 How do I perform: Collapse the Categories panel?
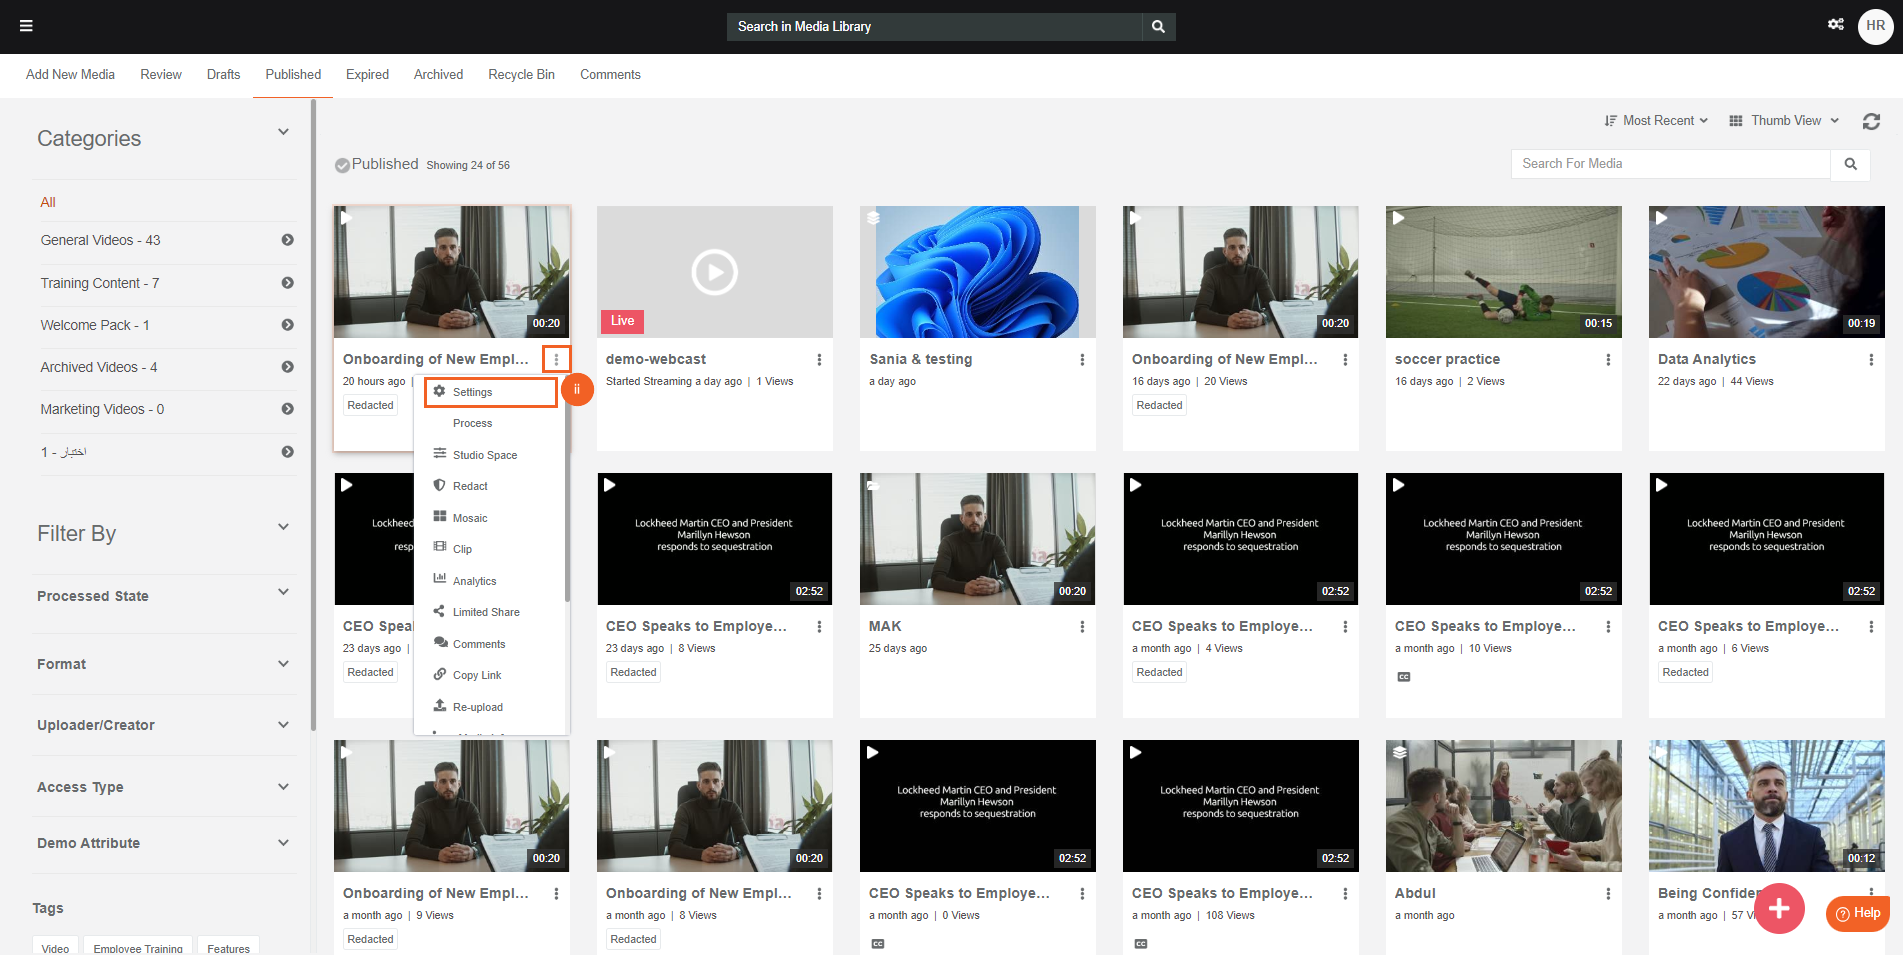(283, 132)
